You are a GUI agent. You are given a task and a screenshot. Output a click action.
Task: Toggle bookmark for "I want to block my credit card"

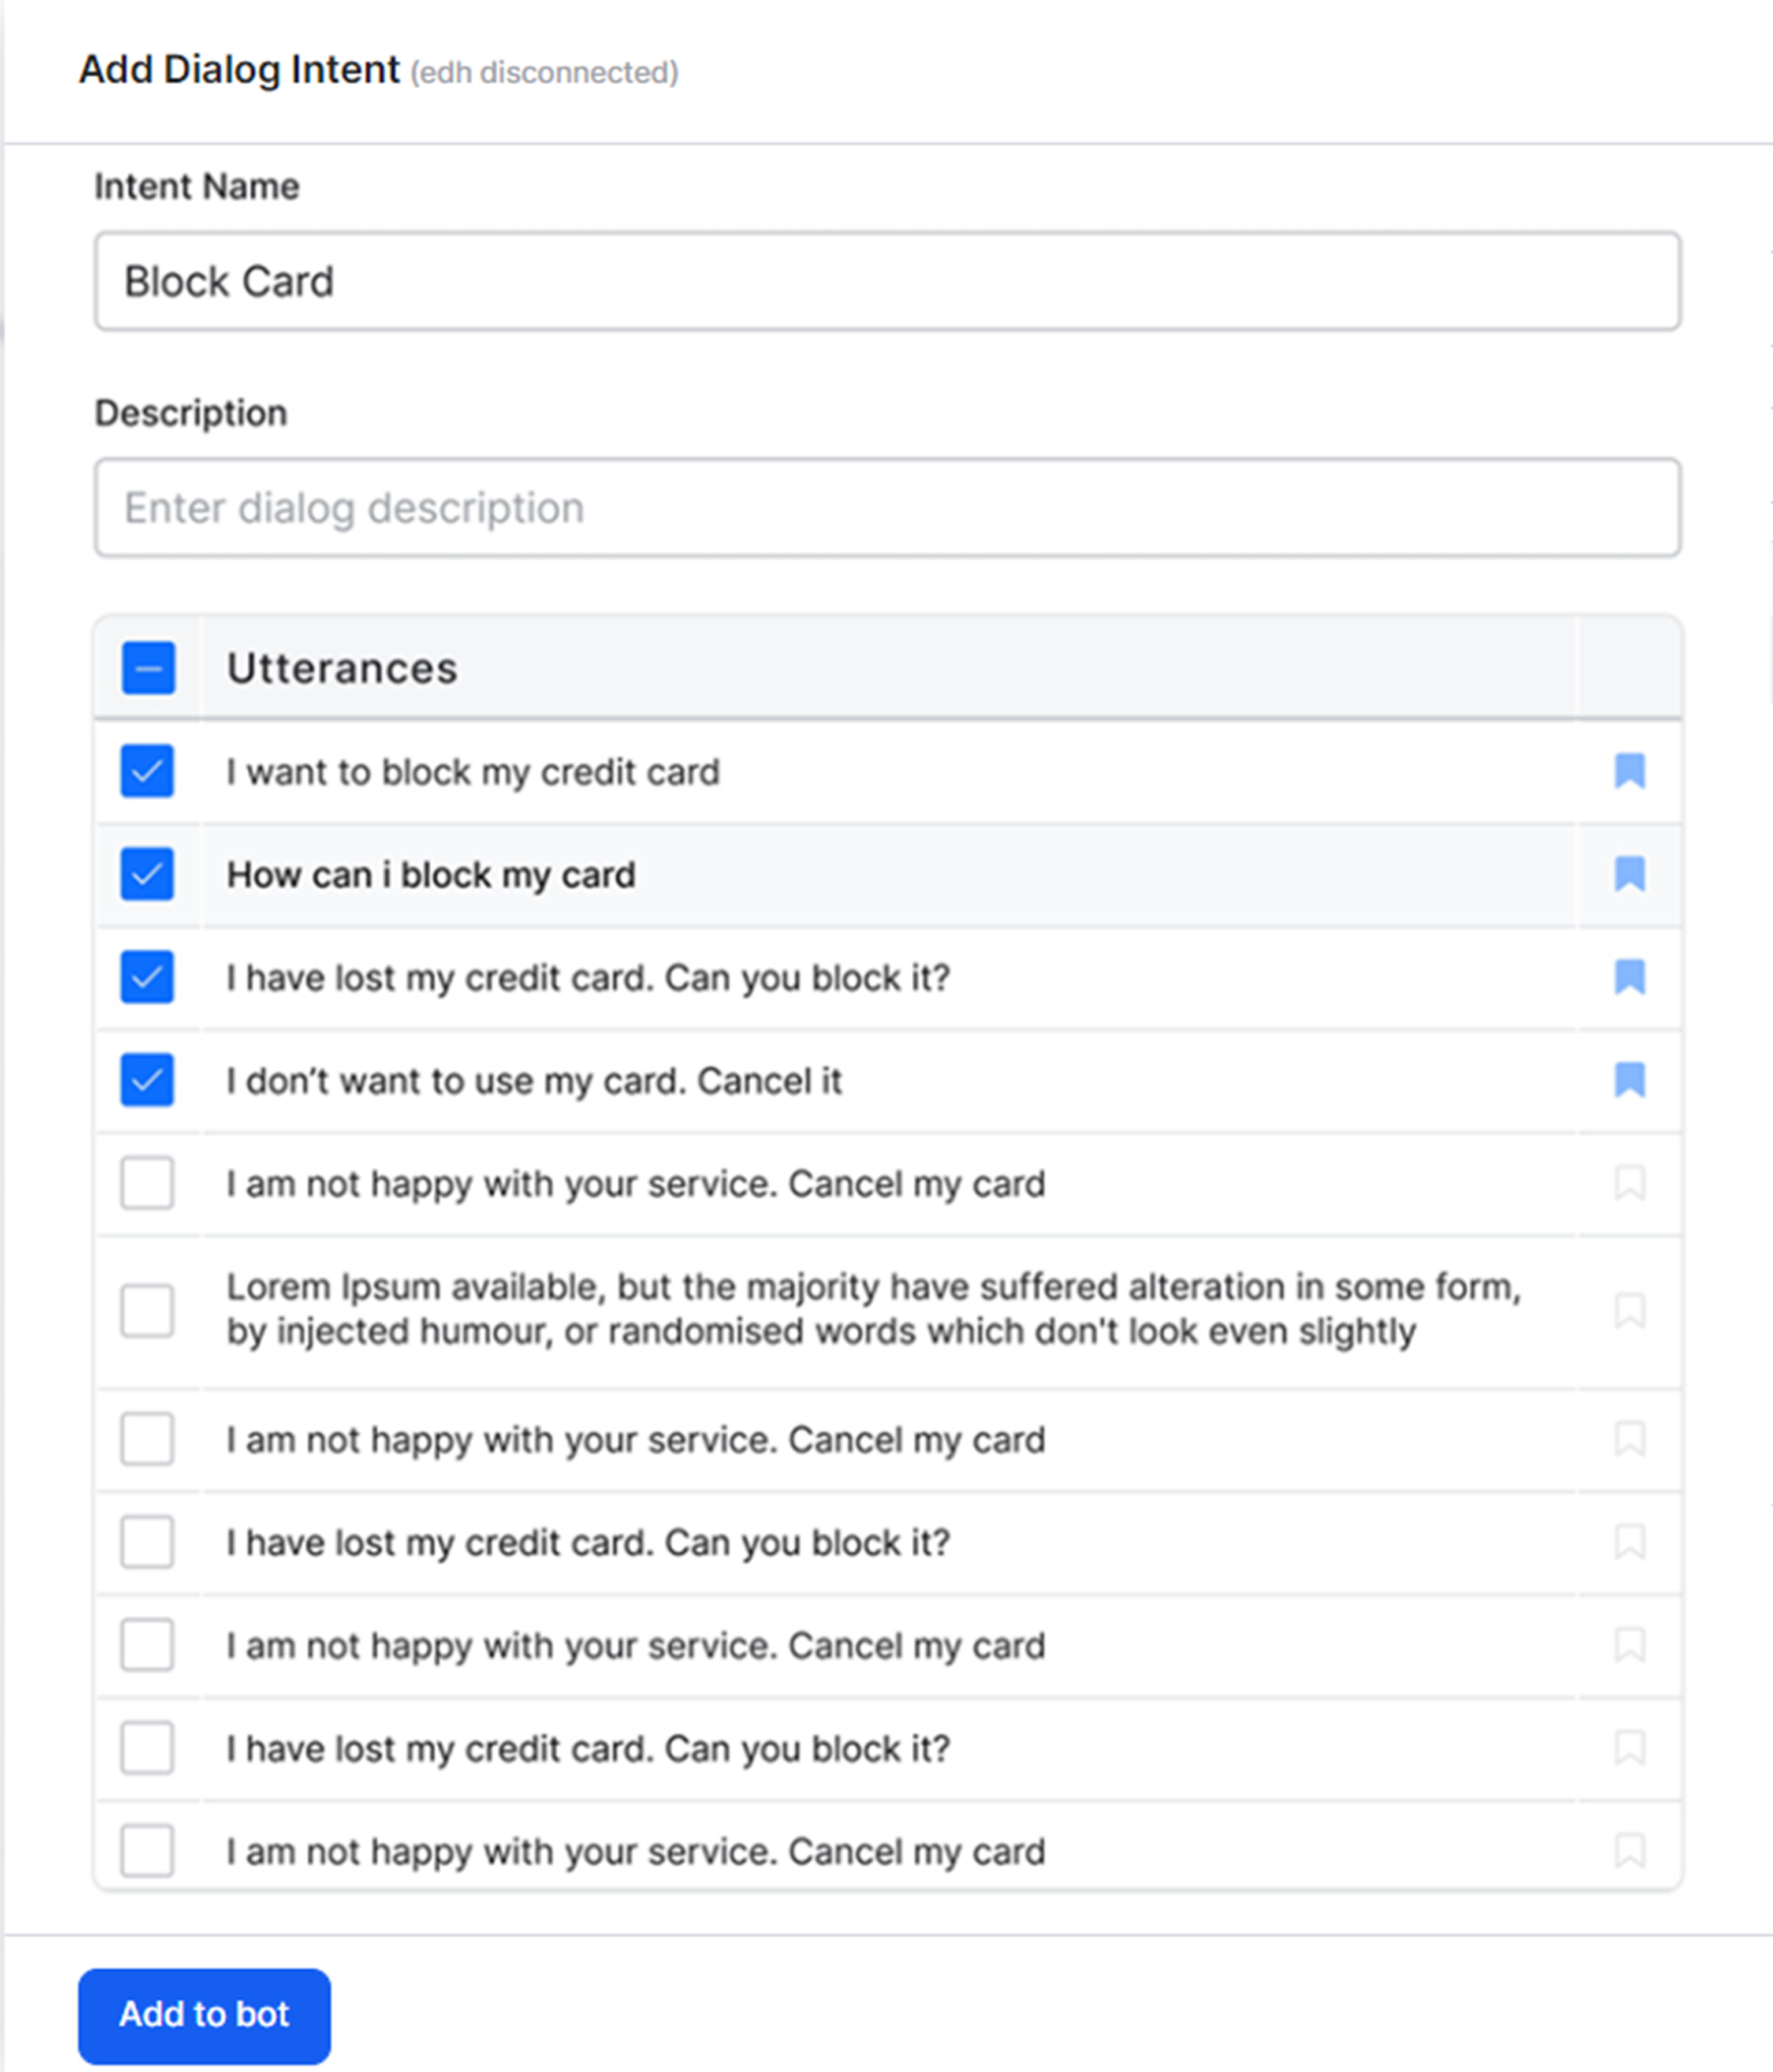tap(1629, 771)
